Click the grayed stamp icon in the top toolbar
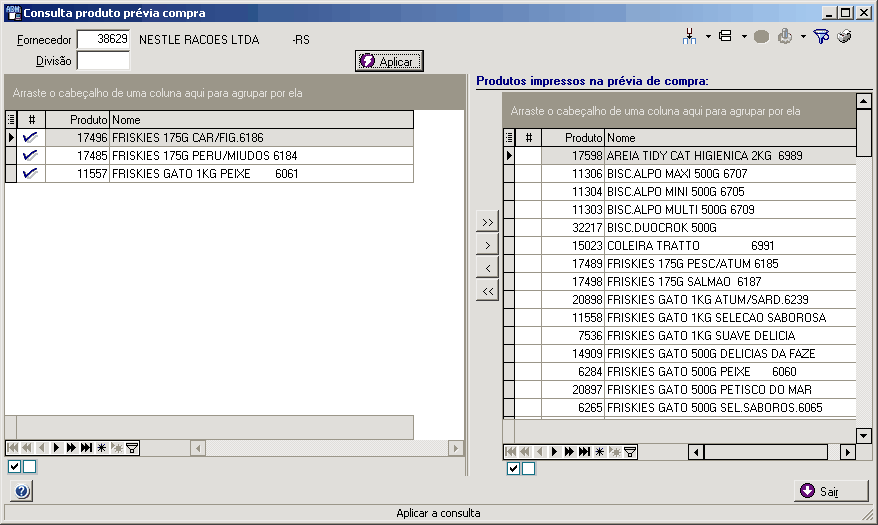 [x=785, y=36]
